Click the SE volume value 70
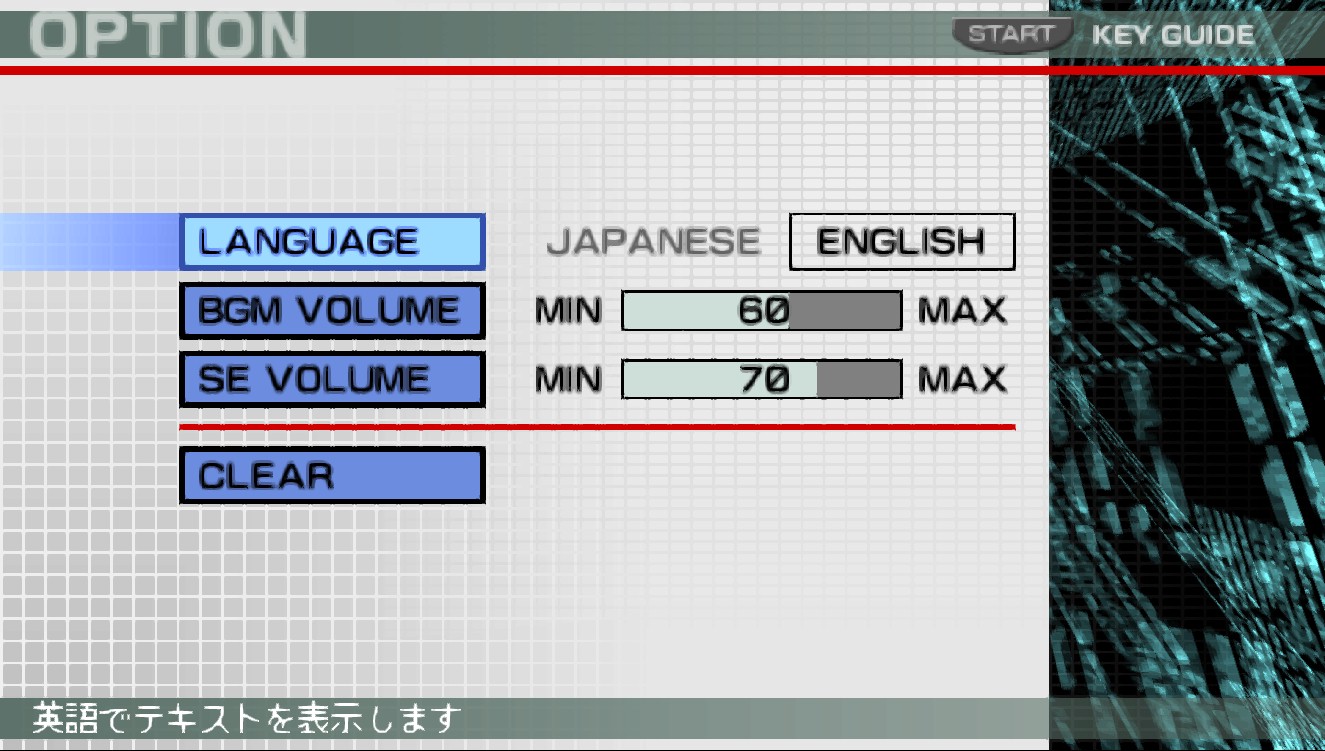Screen dimensions: 1325x751 [765, 379]
